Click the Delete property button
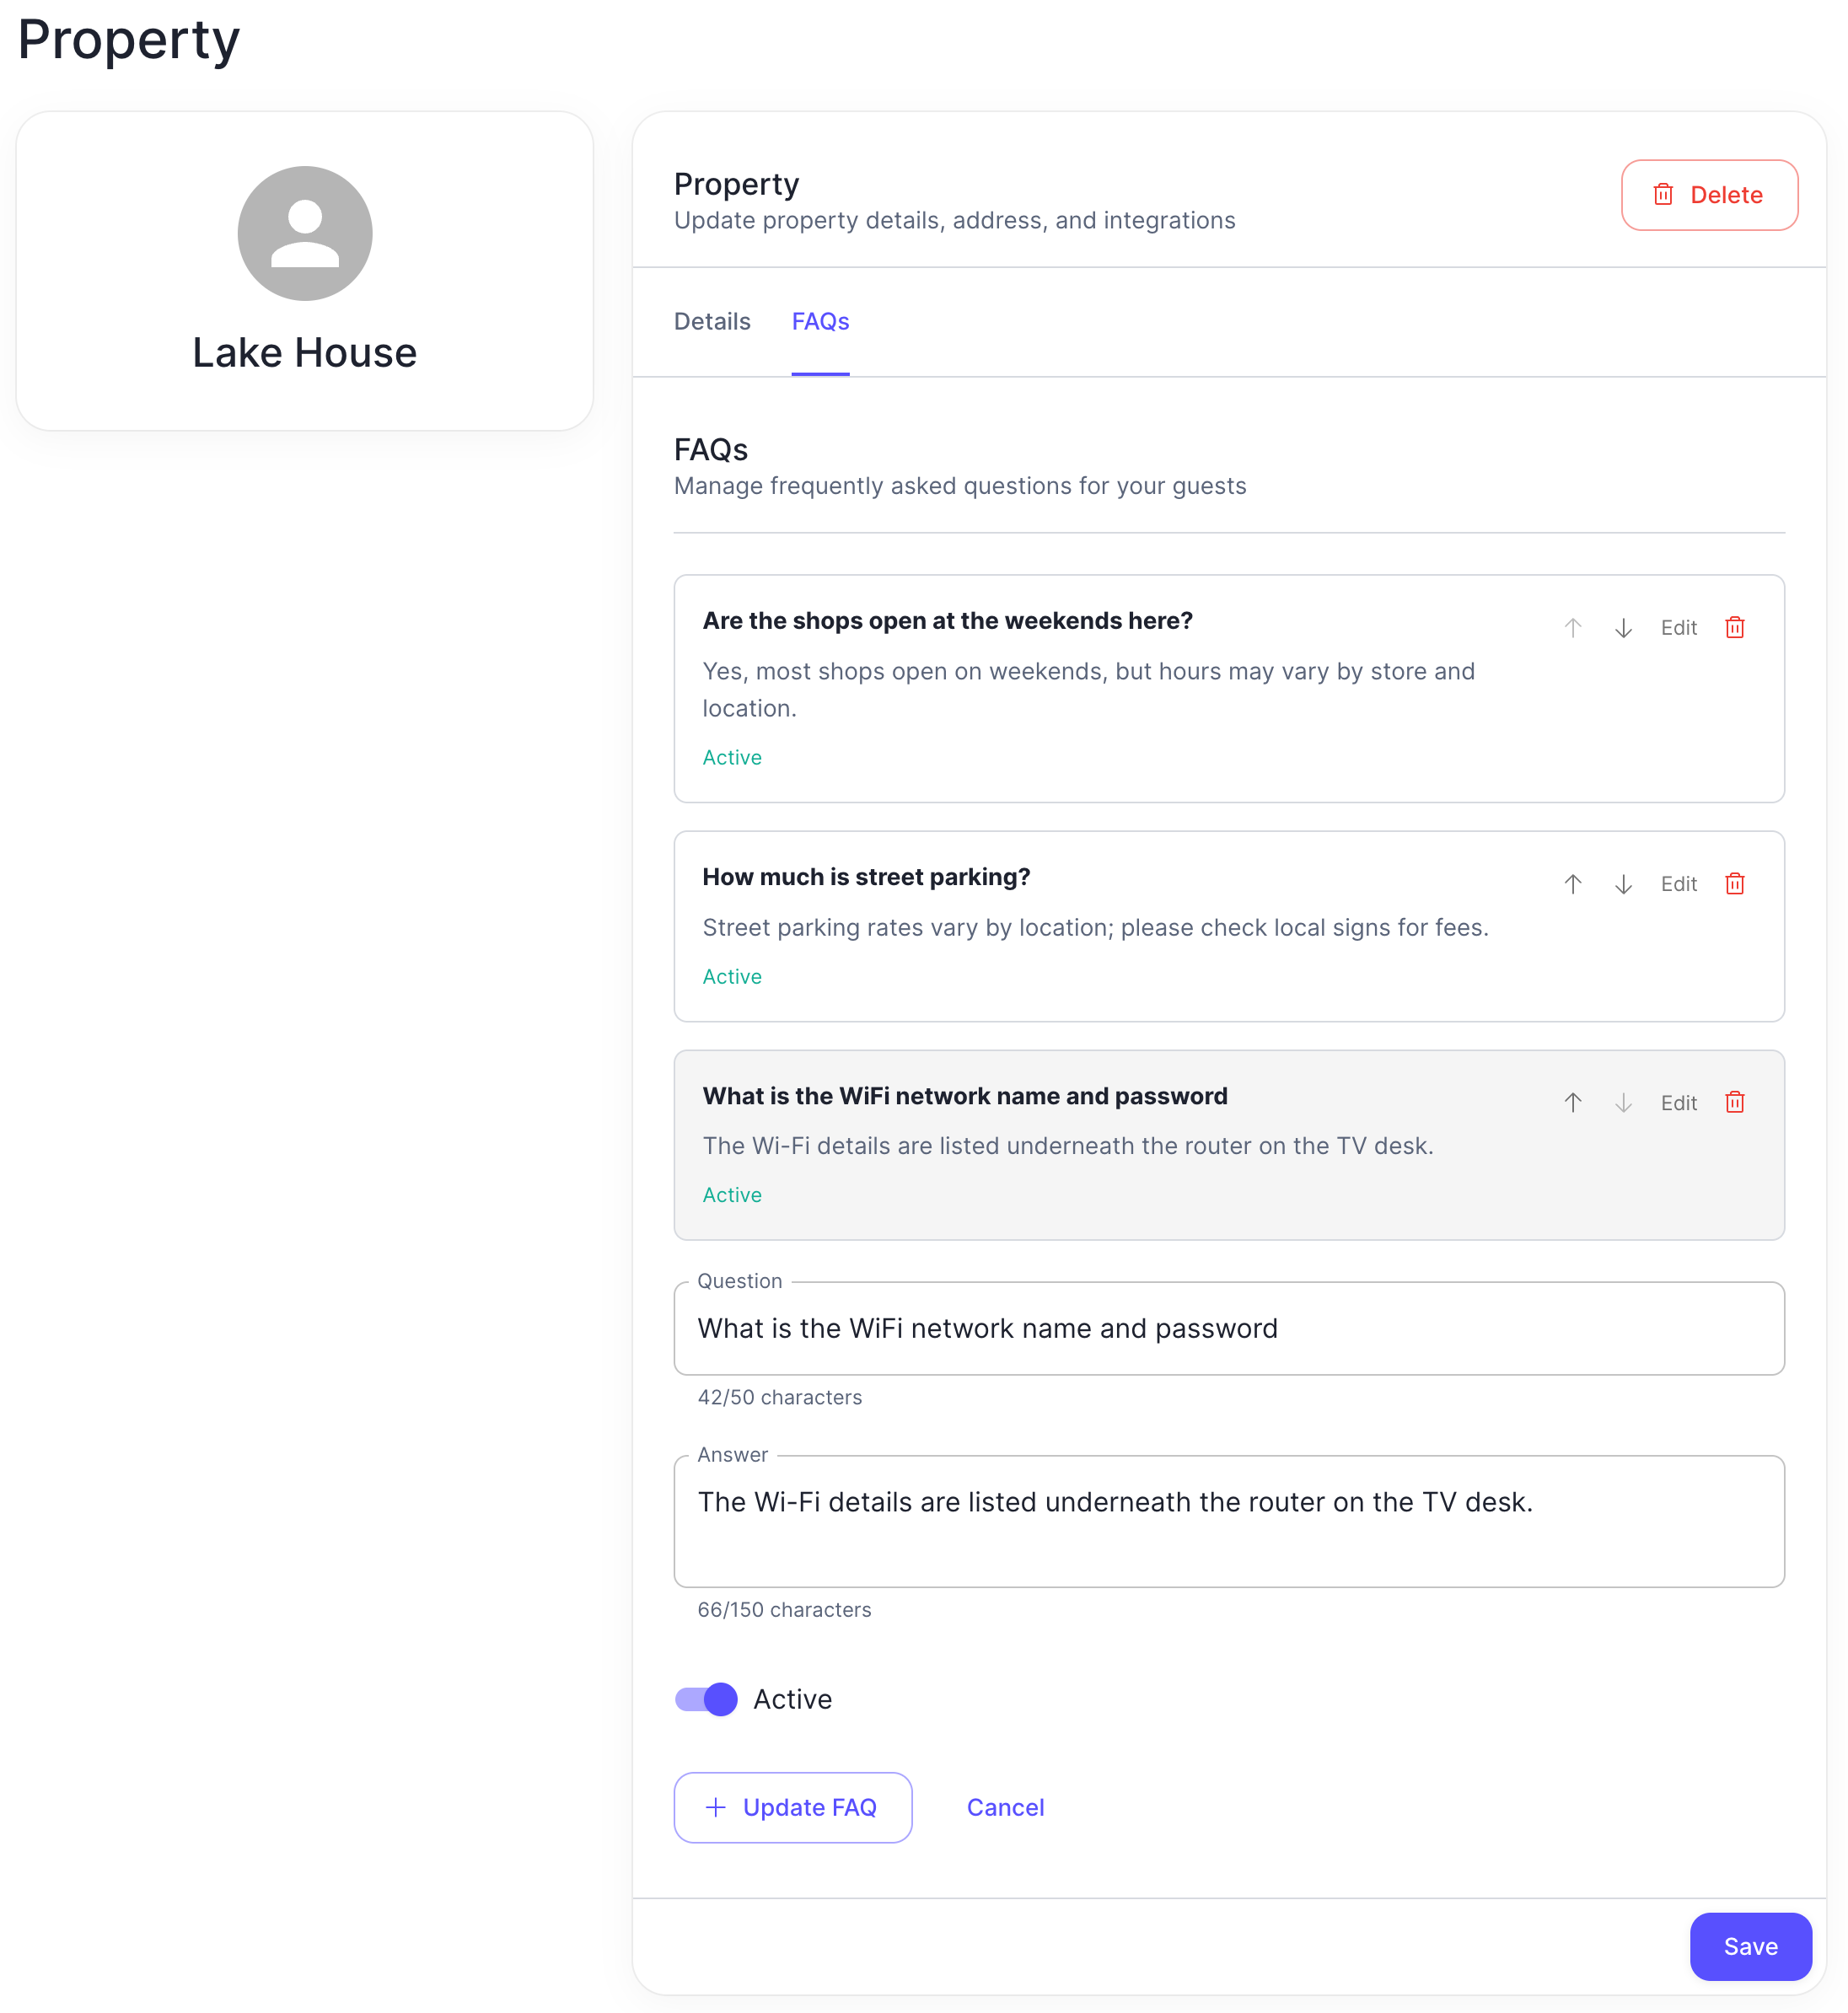The height and width of the screenshot is (2013, 1848). (1709, 195)
